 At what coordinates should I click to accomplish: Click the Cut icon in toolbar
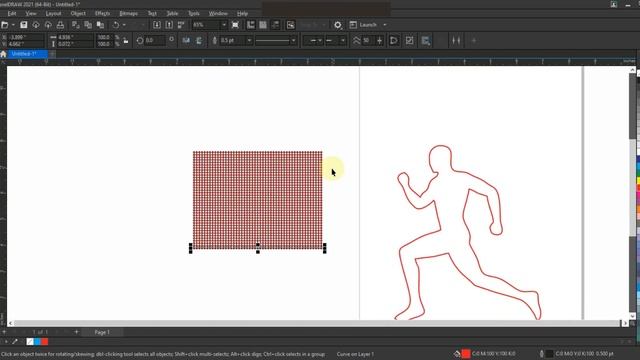[x=76, y=25]
